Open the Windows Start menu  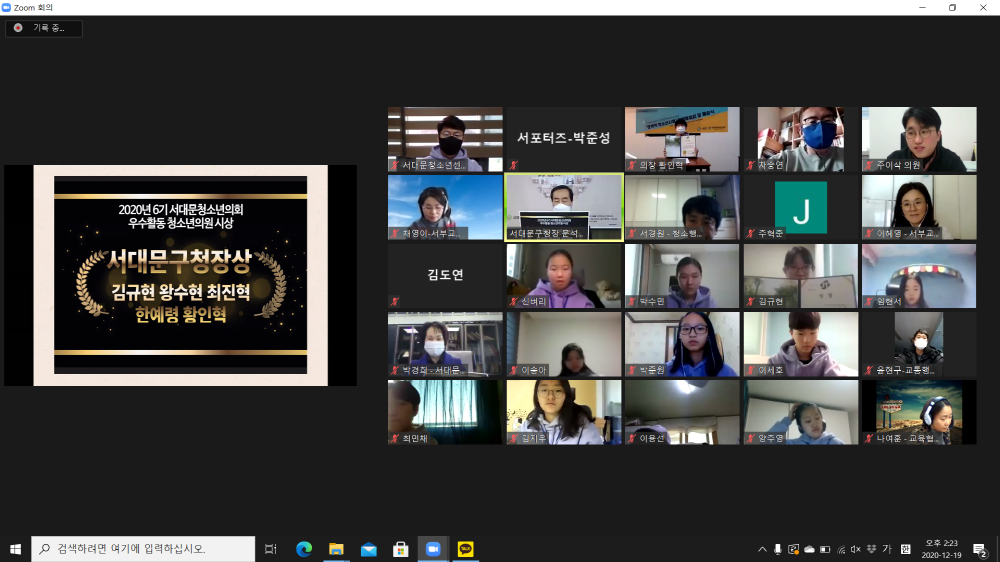(15, 549)
